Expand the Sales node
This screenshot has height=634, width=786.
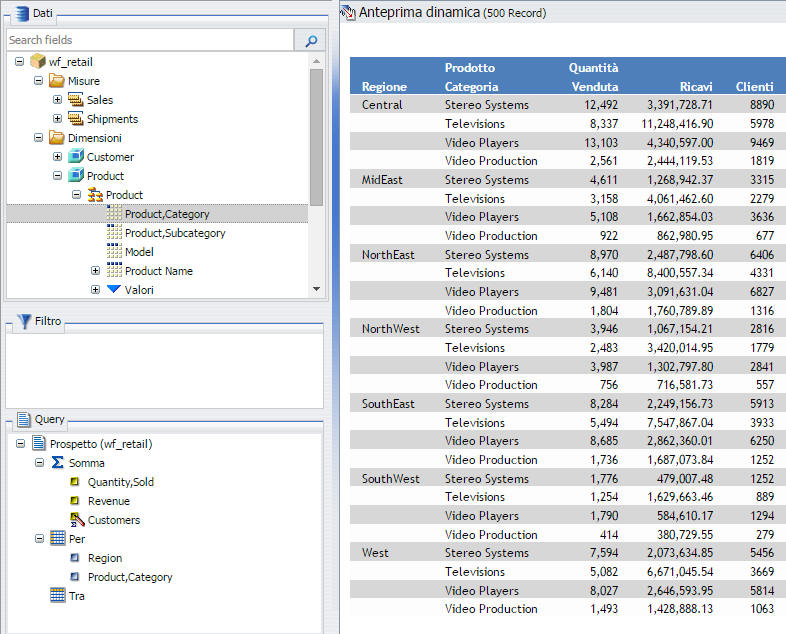pos(58,100)
